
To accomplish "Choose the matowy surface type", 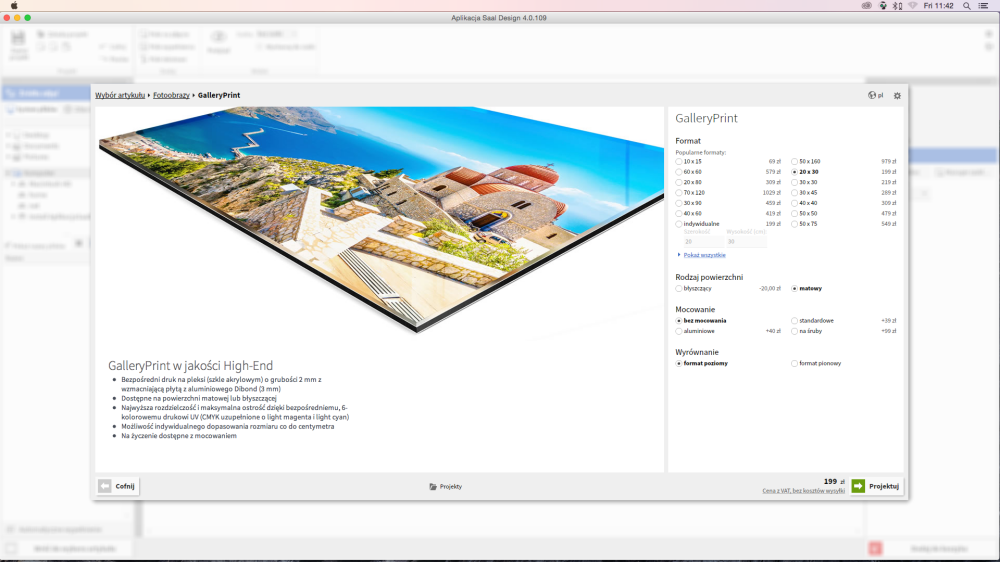I will (794, 288).
